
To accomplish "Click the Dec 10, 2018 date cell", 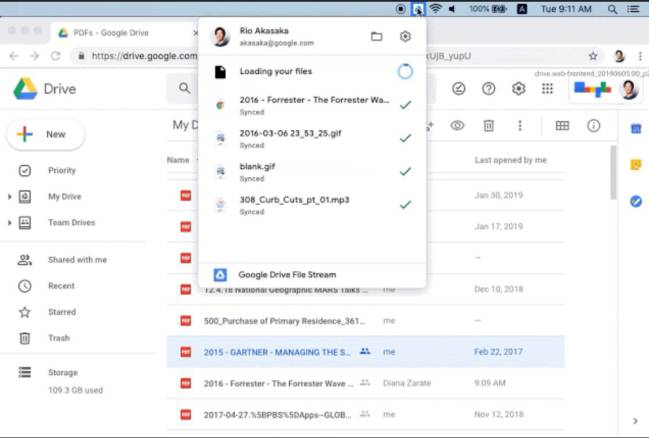I will point(498,289).
